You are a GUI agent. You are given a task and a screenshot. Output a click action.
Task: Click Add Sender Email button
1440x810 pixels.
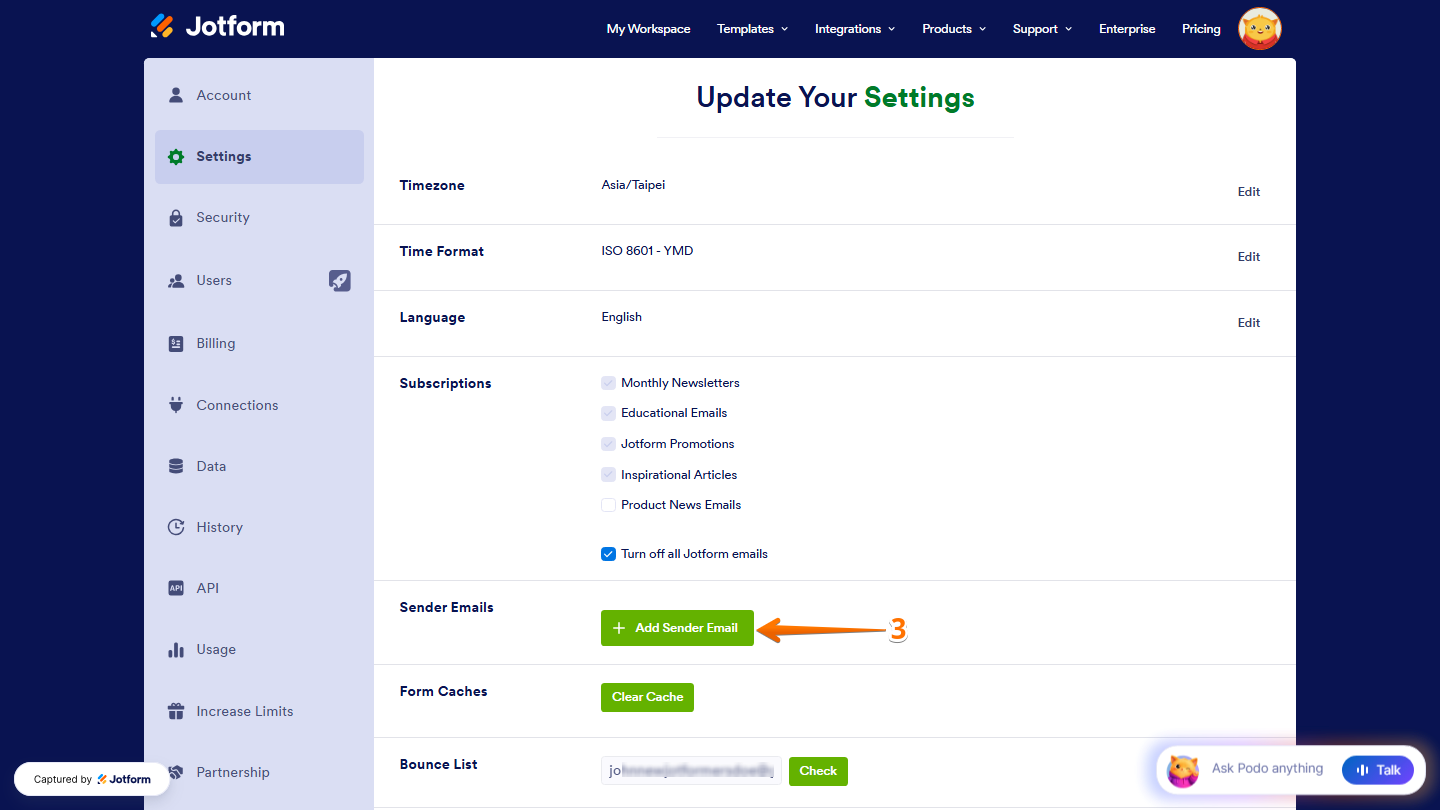click(x=677, y=628)
